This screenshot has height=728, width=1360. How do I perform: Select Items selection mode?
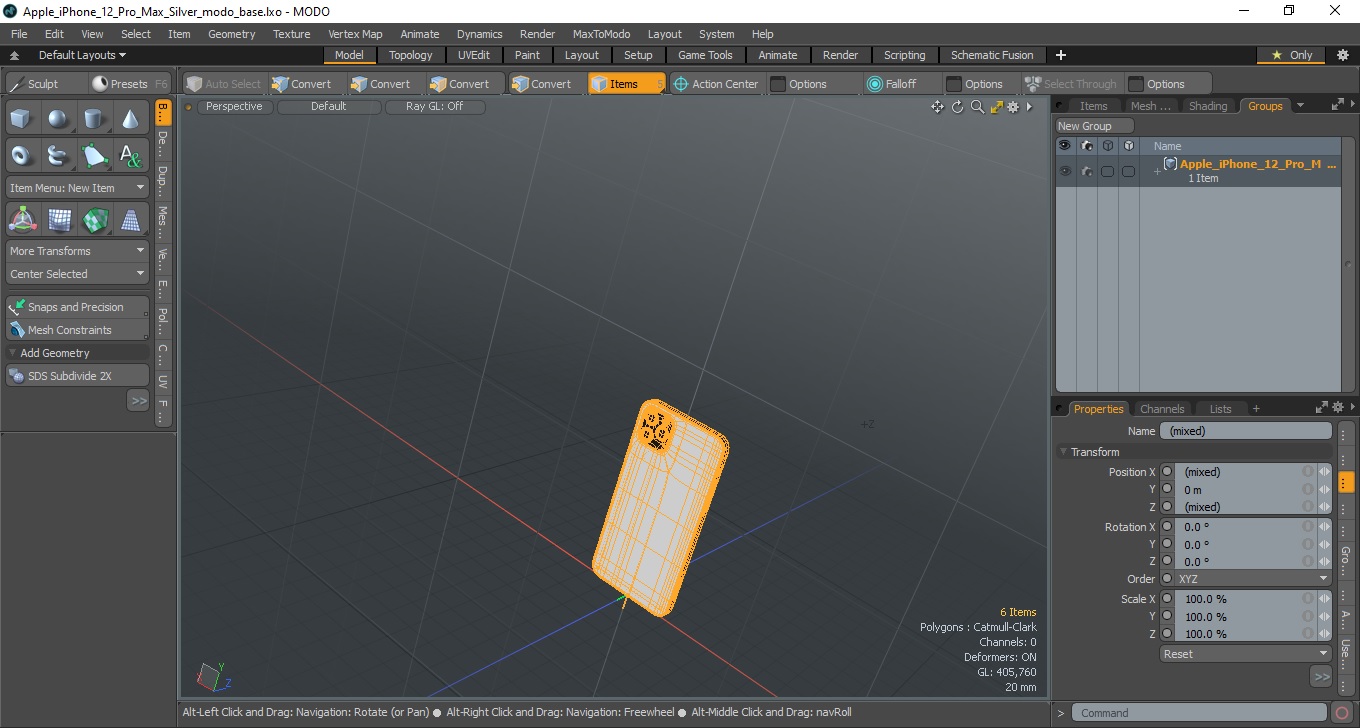[x=626, y=84]
